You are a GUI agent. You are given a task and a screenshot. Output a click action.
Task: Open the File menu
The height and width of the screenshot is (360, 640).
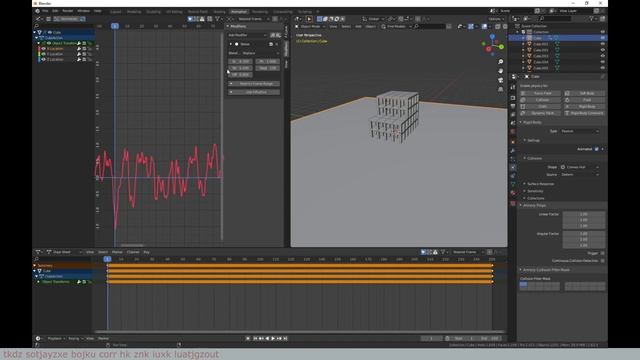45,11
